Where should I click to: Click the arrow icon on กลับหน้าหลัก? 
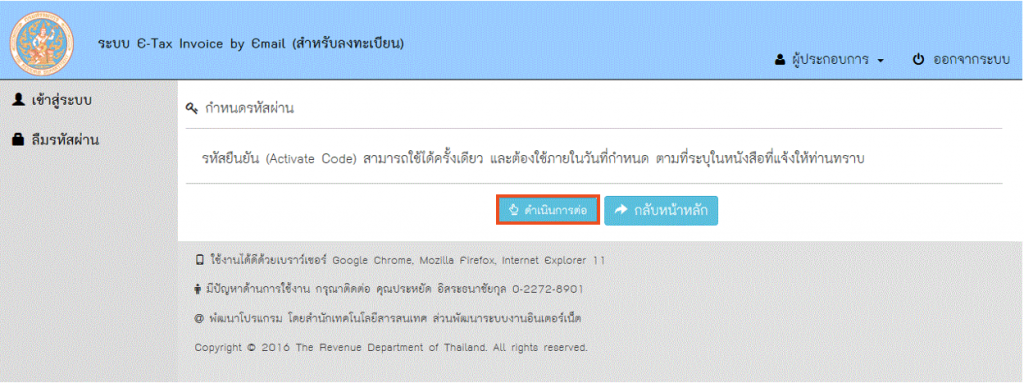[622, 210]
